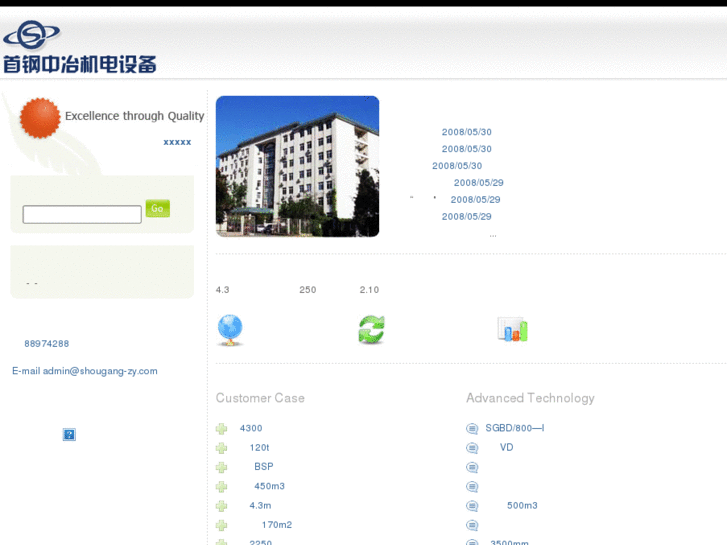
Task: Click the blue globe icon
Action: coord(230,330)
